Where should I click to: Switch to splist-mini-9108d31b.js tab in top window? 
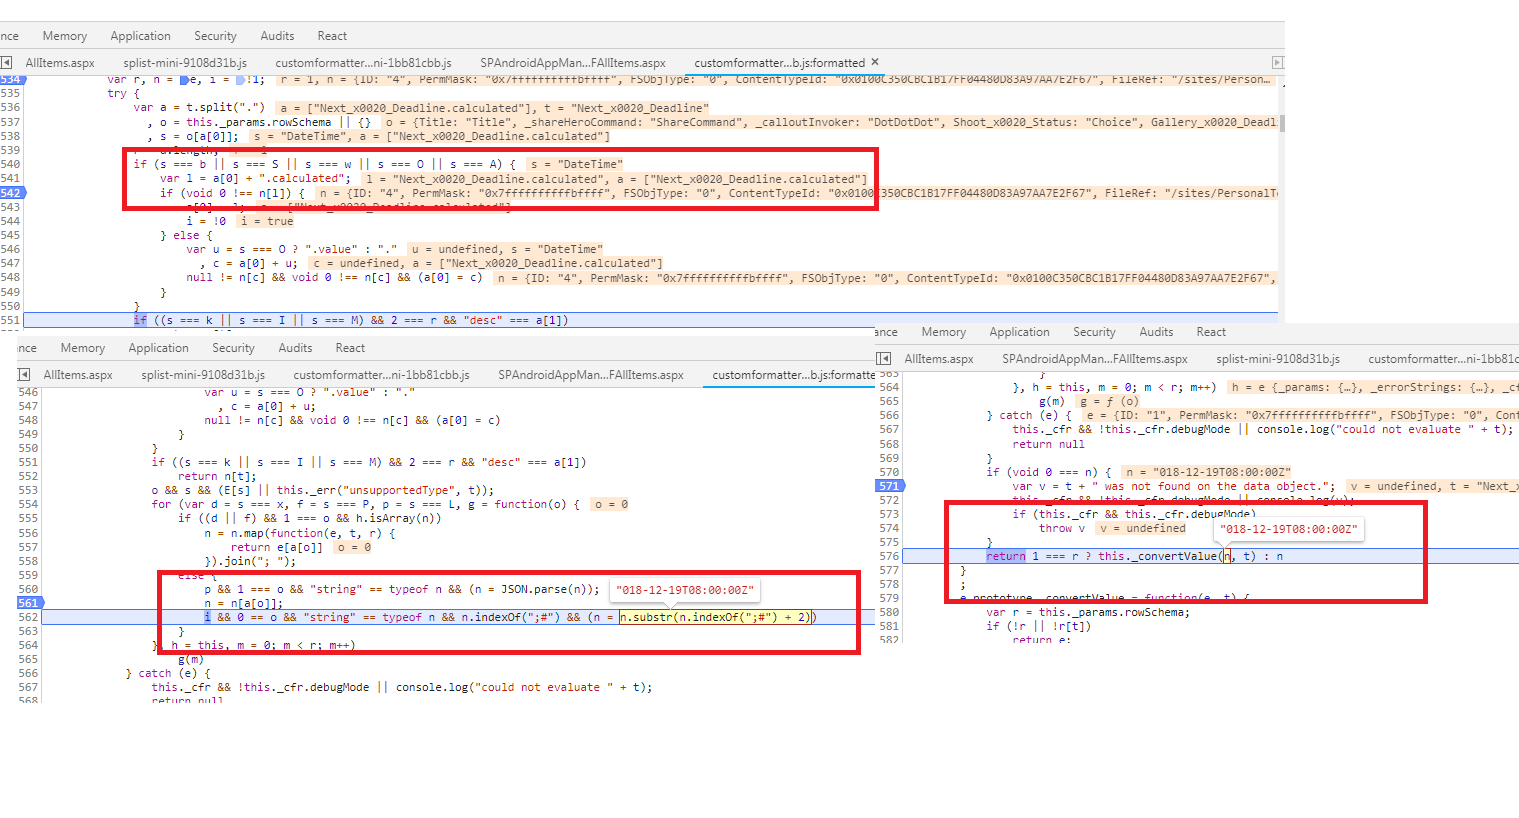pos(185,62)
